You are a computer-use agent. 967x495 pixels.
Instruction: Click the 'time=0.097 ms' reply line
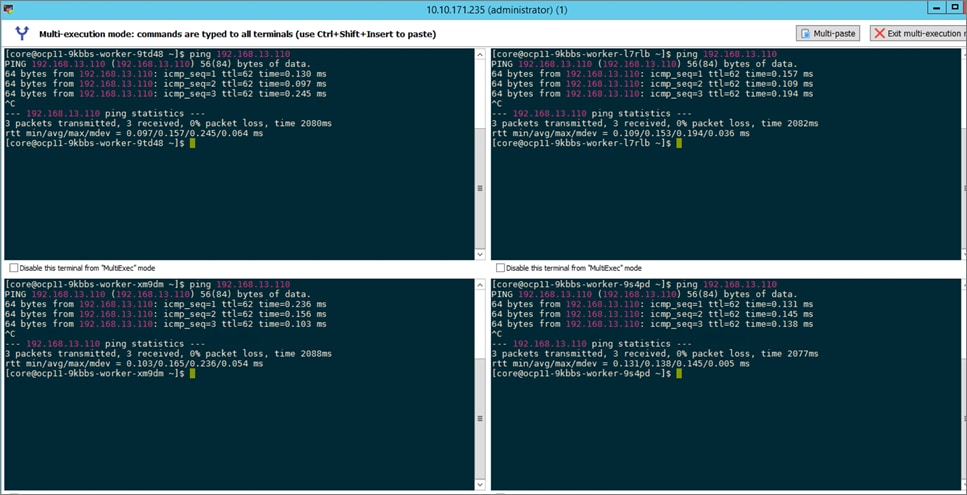pyautogui.click(x=166, y=84)
